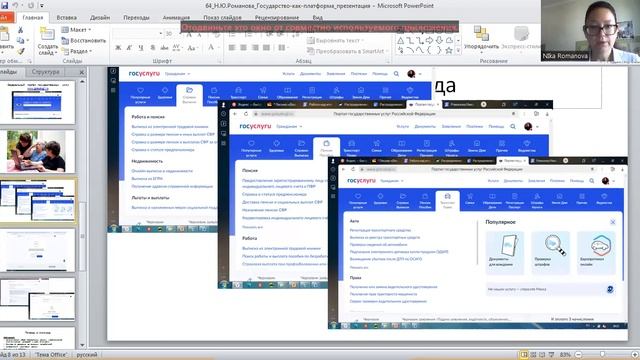Select the five-point star shape
The image size is (640, 360).
point(449,50)
